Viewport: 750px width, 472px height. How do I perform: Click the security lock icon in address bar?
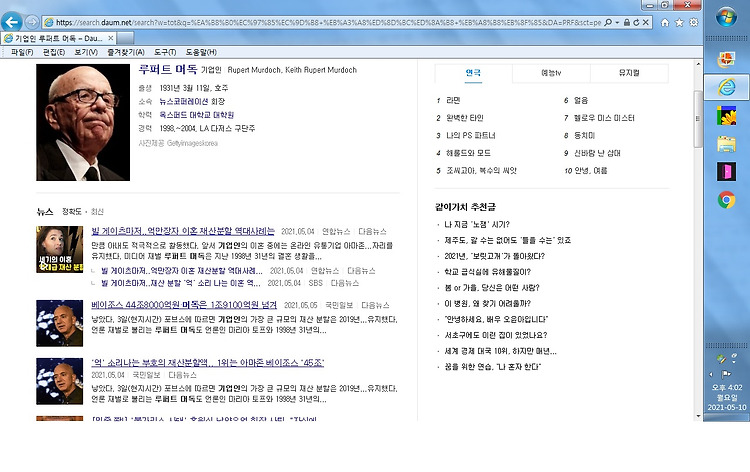coord(627,22)
